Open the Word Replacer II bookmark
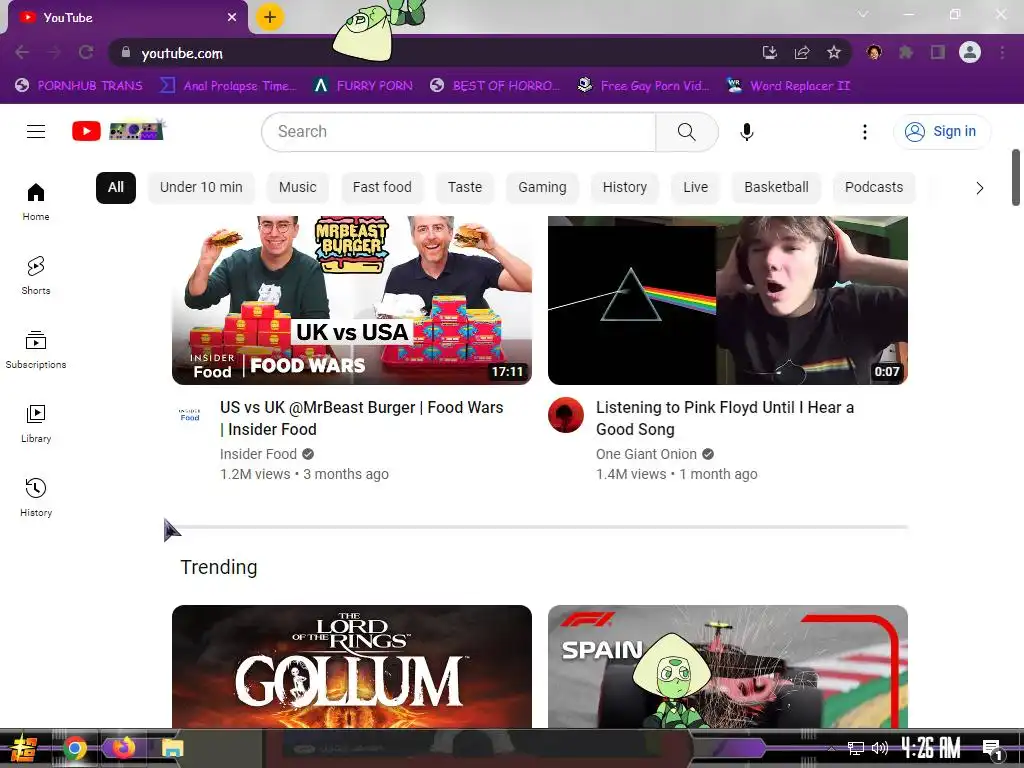 pos(789,86)
